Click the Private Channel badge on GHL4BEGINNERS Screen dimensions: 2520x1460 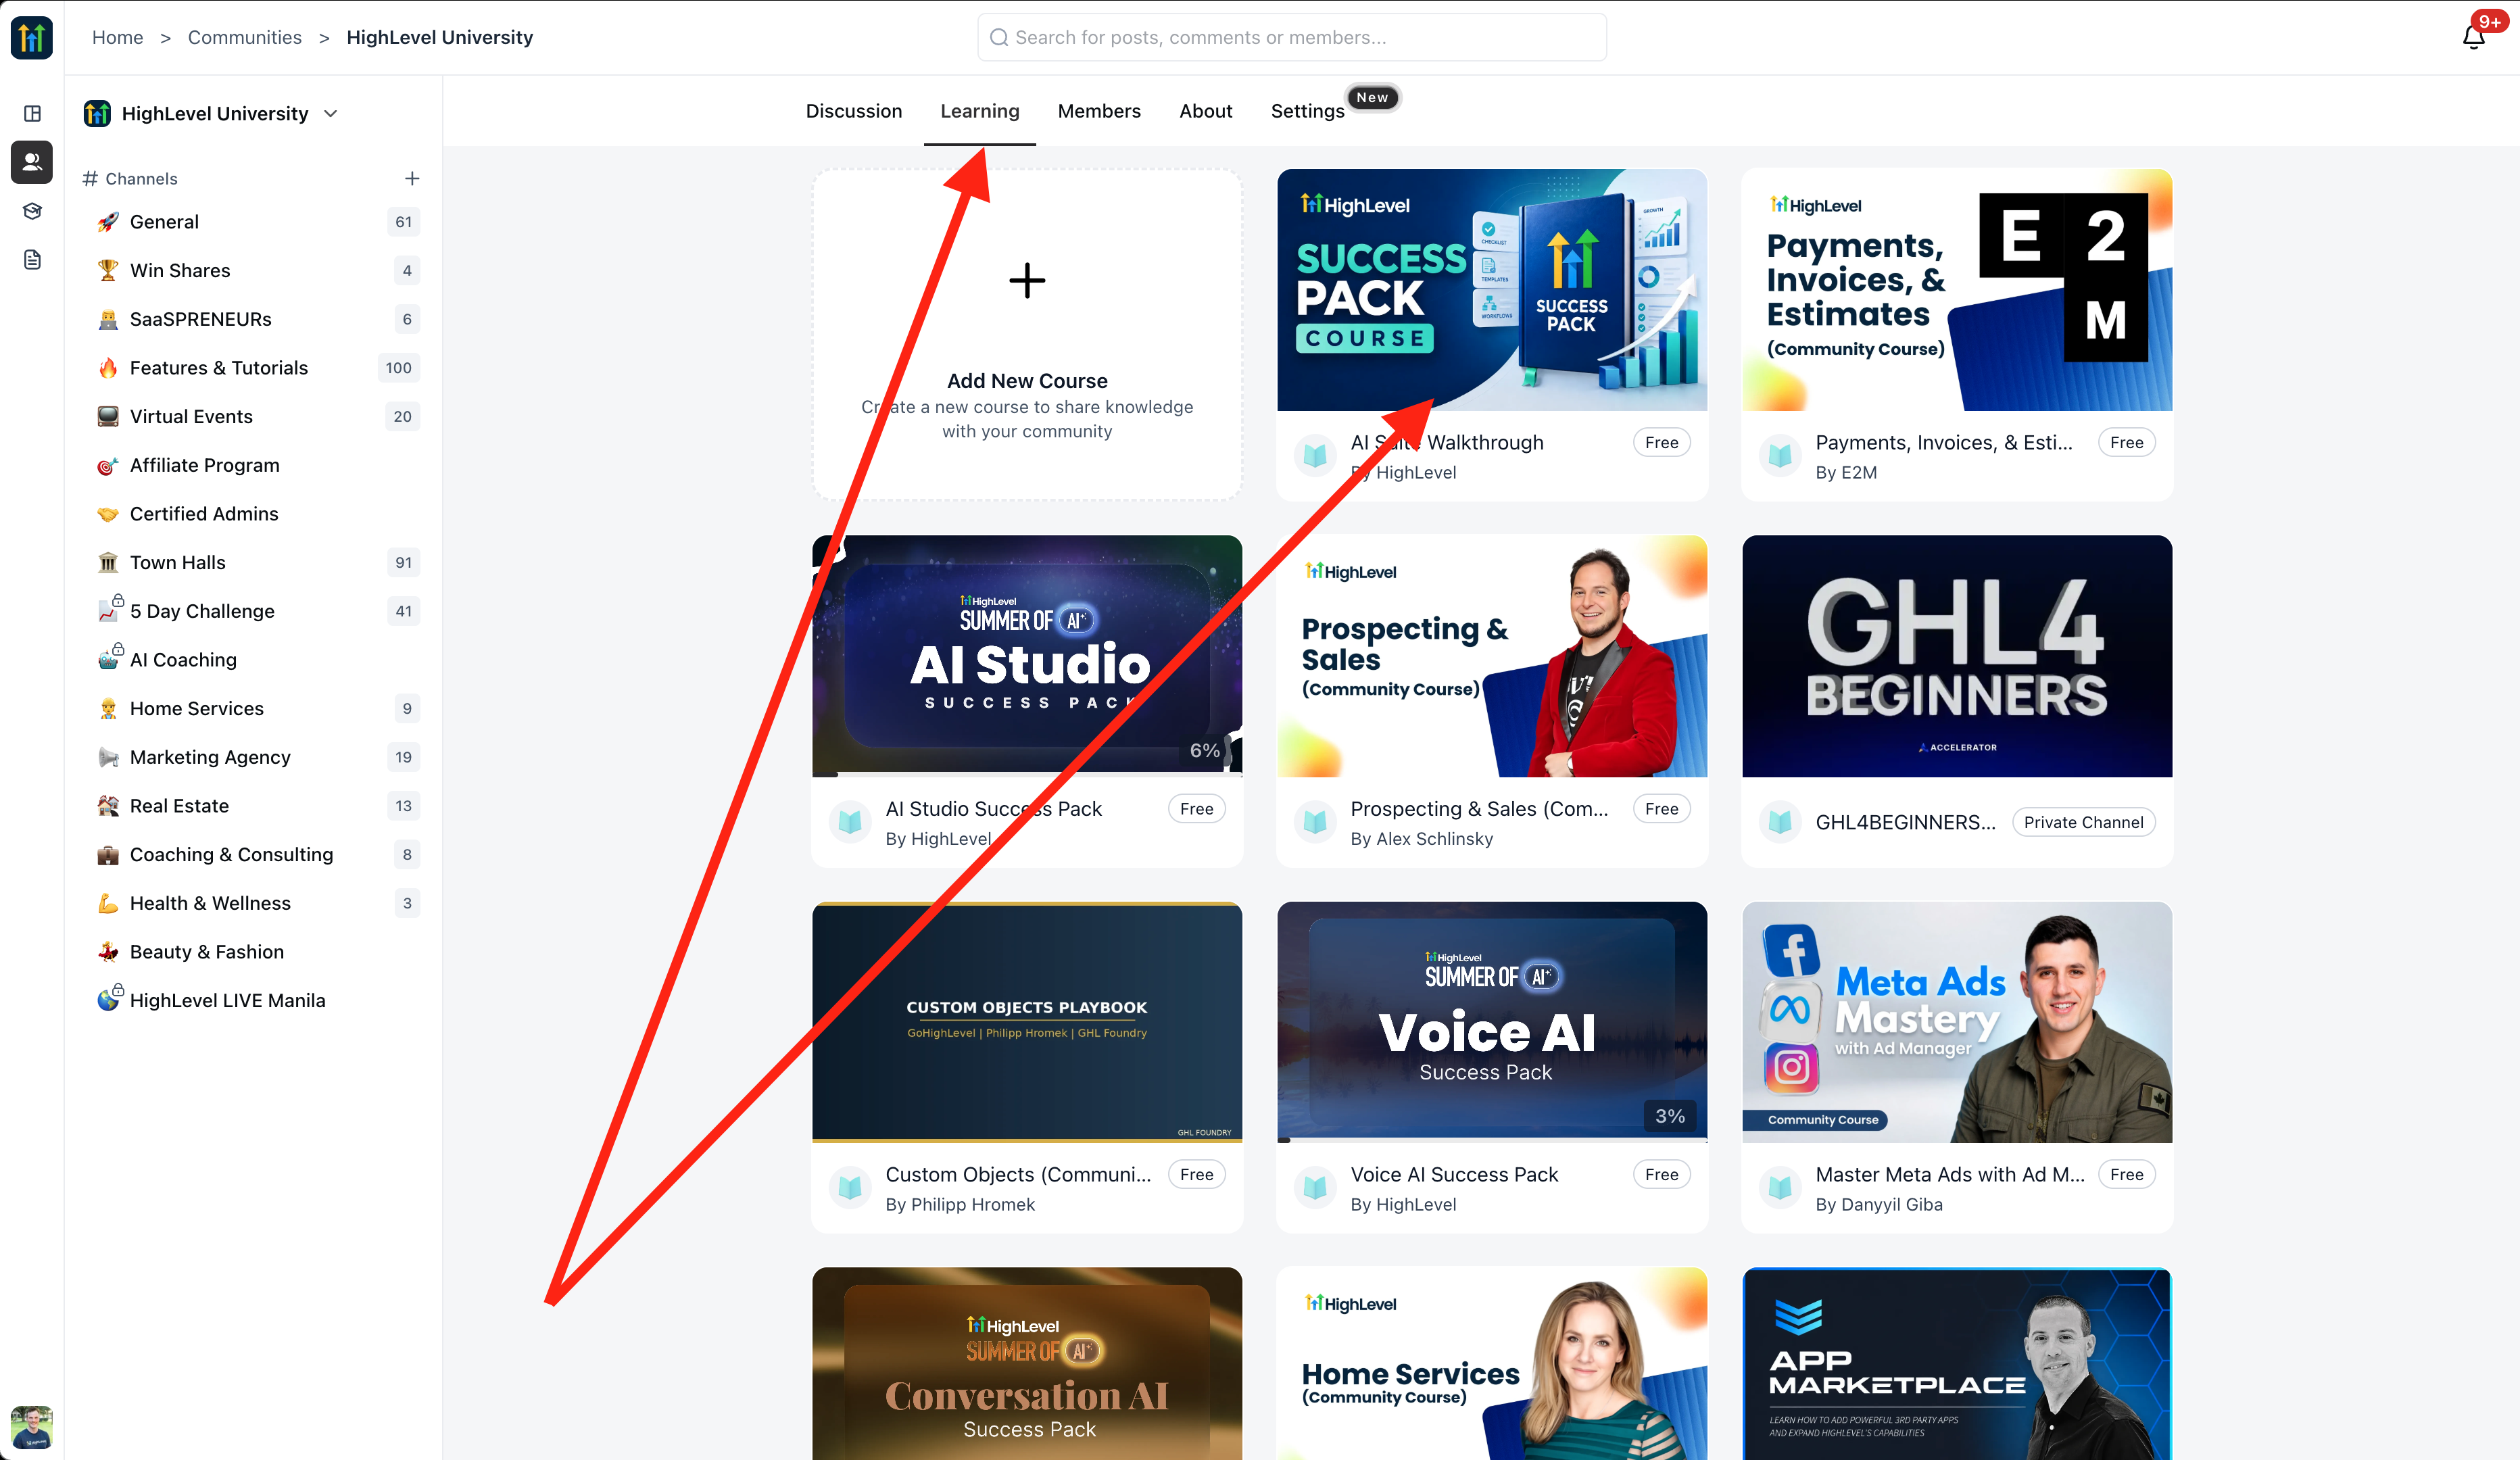coord(2084,822)
